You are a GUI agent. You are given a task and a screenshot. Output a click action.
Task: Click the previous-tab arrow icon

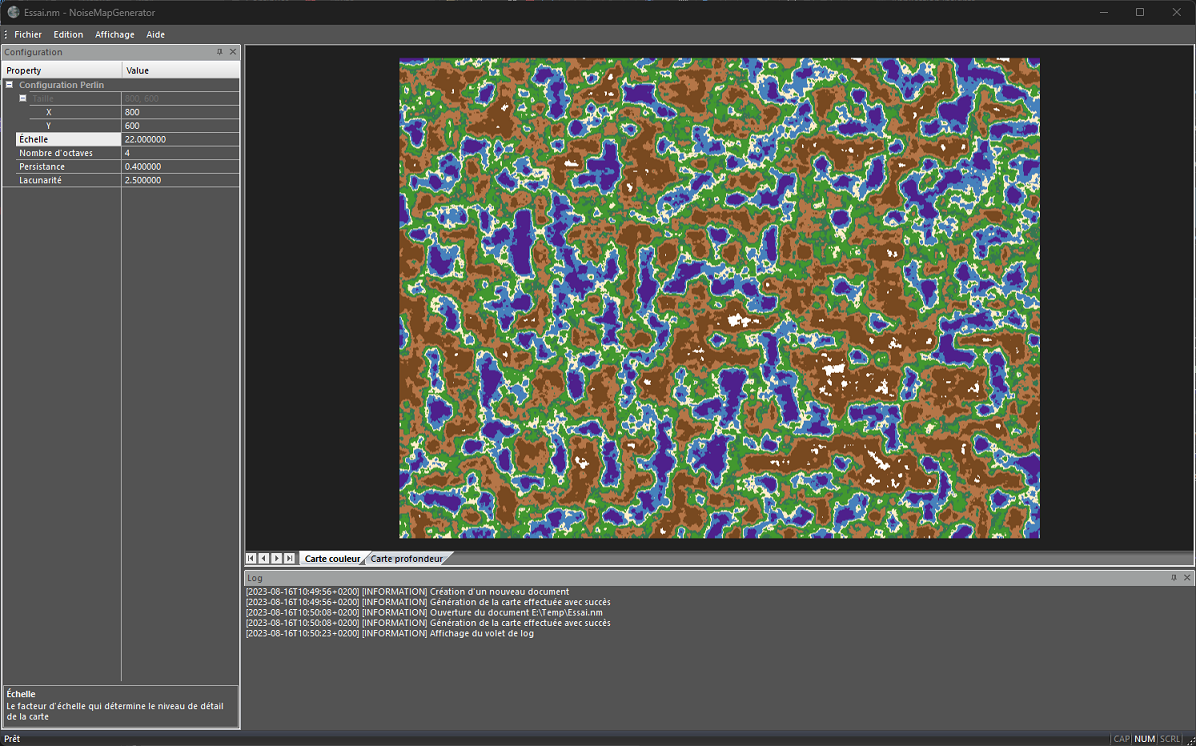263,558
